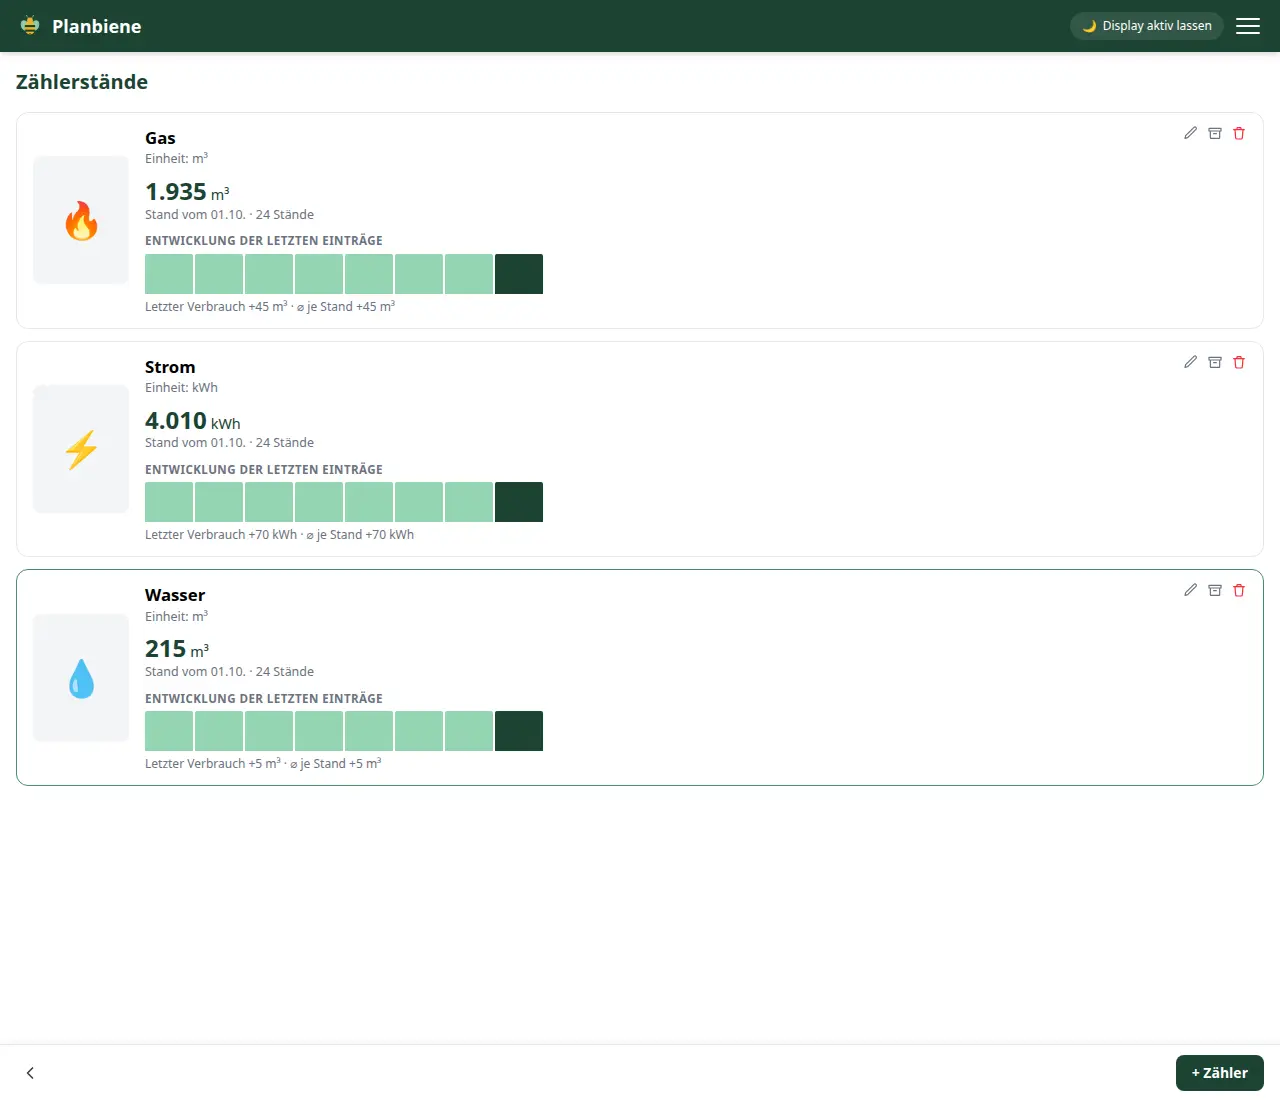Click the 'Zählerstände' page heading
Image resolution: width=1280 pixels, height=1100 pixels.
coord(82,82)
